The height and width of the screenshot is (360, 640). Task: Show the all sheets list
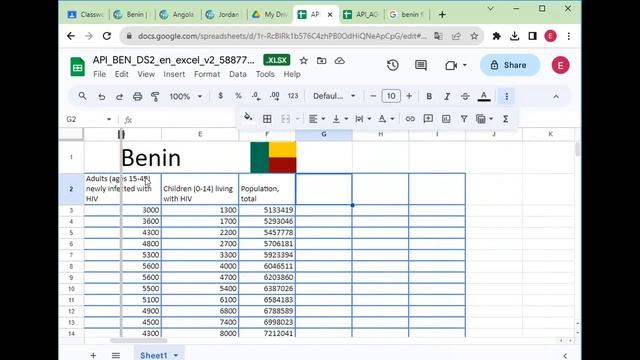pyautogui.click(x=116, y=355)
